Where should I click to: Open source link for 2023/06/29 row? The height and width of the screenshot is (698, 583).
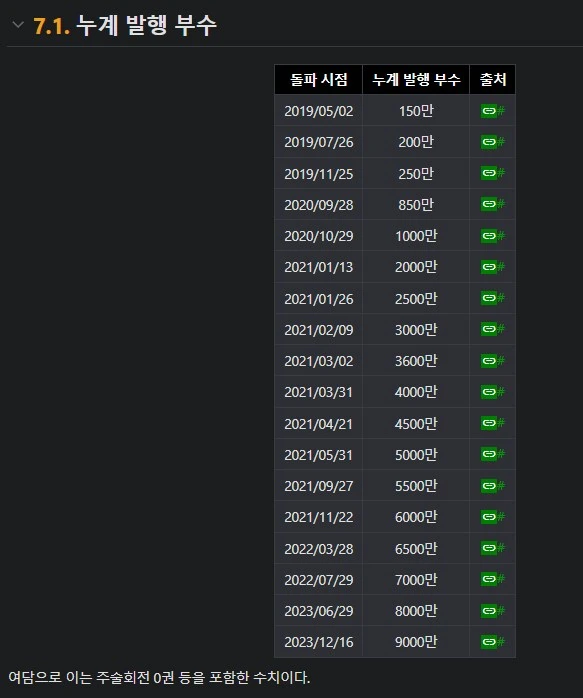tap(493, 610)
